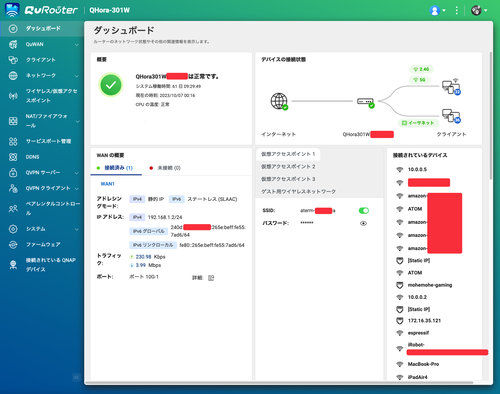Select 仮想アクセスポイント 2 tab

pyautogui.click(x=288, y=166)
